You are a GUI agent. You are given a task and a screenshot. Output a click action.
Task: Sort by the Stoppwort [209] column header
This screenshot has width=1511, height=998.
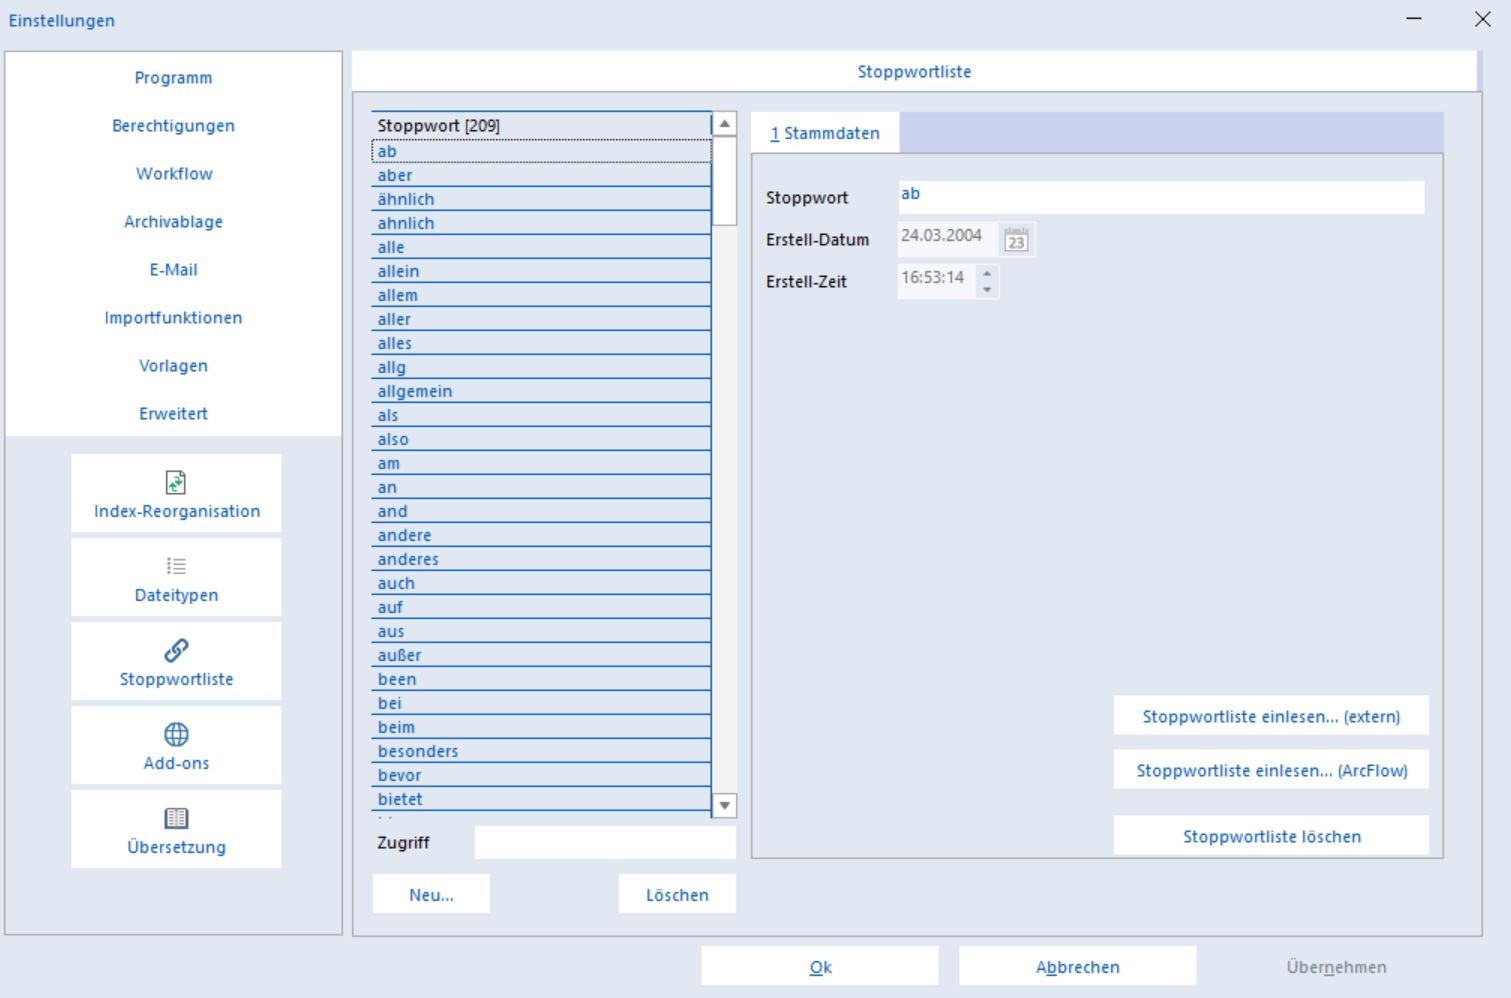tap(541, 125)
